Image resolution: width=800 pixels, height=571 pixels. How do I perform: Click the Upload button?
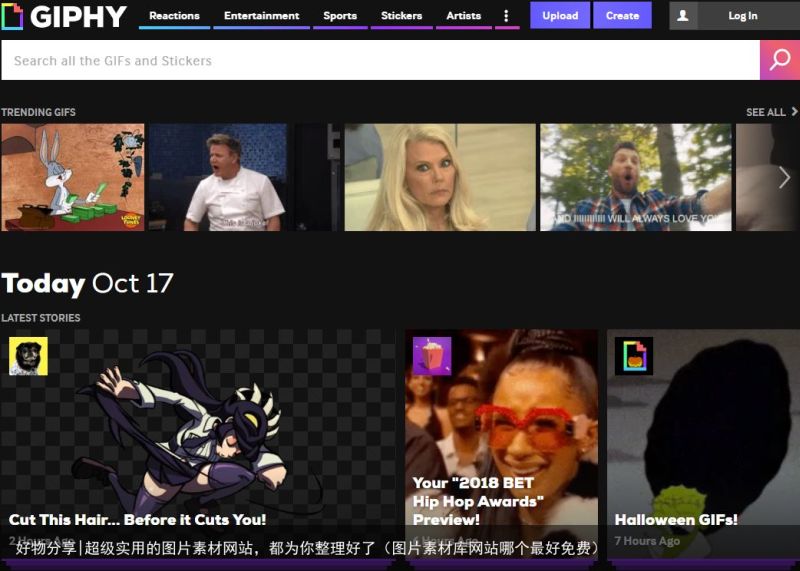[x=560, y=15]
